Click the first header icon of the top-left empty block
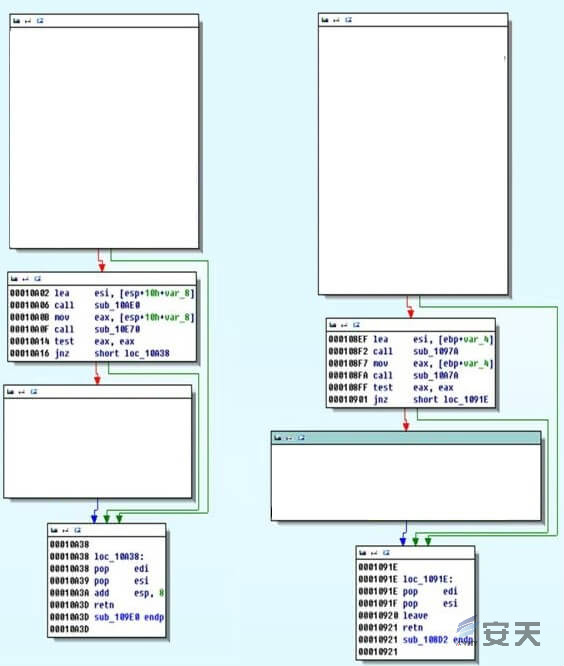This screenshot has width=564, height=666. tap(17, 20)
